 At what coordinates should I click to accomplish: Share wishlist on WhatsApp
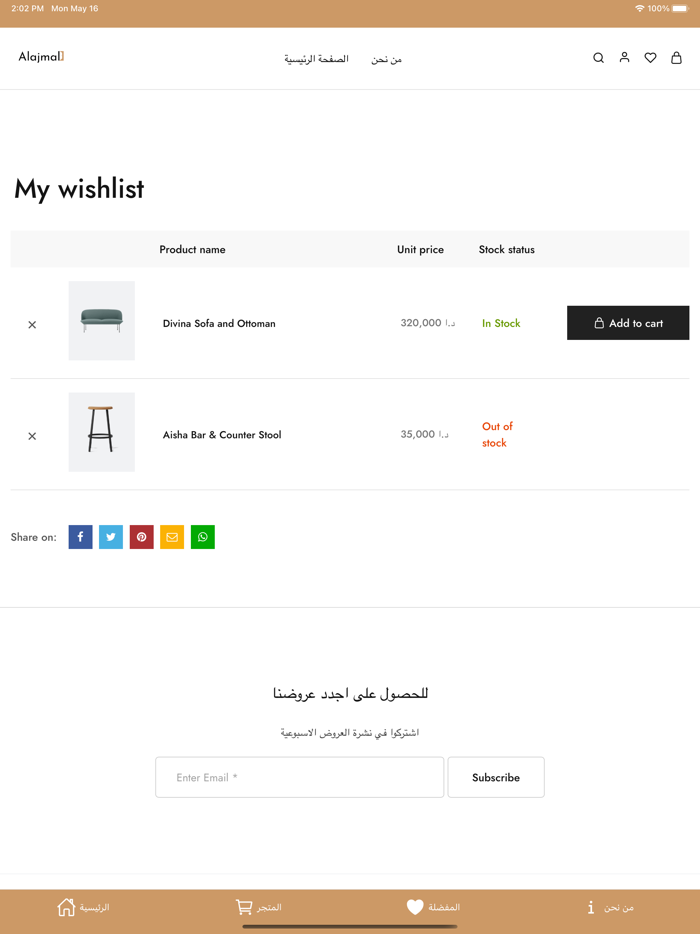click(x=202, y=537)
